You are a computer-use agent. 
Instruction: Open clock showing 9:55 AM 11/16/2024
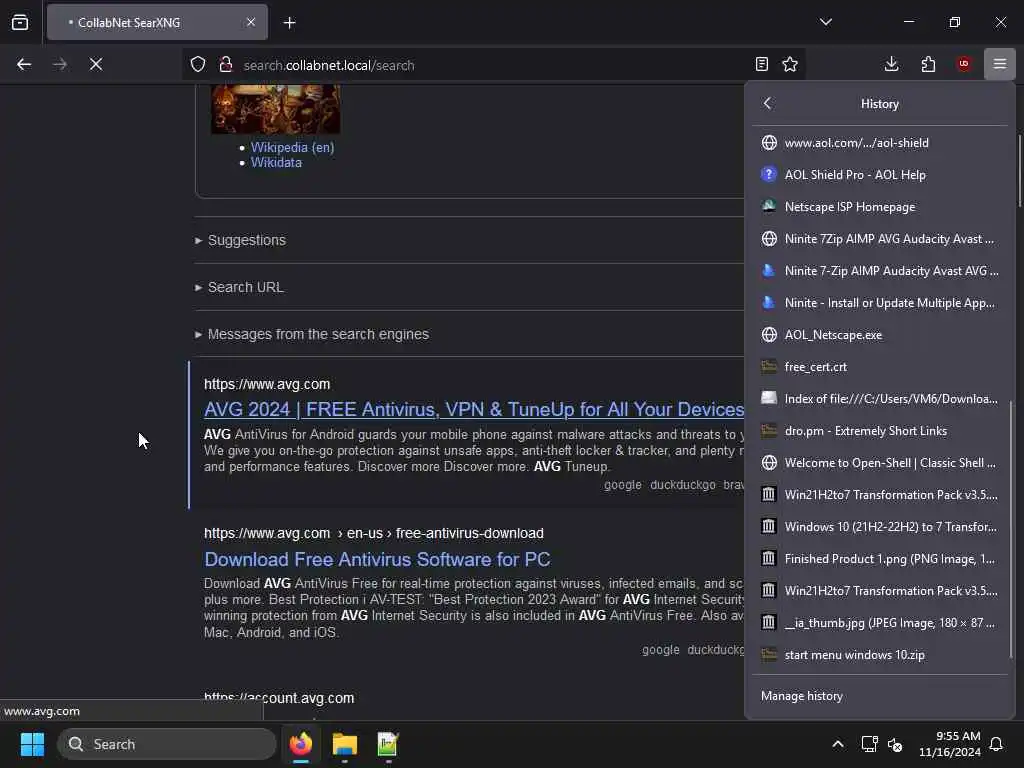point(950,744)
